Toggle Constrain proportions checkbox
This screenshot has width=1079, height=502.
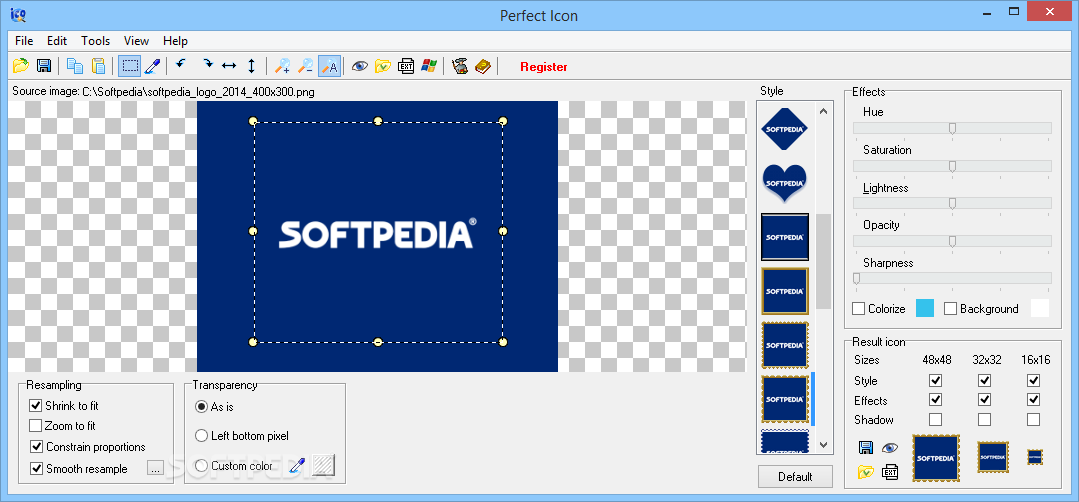pyautogui.click(x=36, y=447)
